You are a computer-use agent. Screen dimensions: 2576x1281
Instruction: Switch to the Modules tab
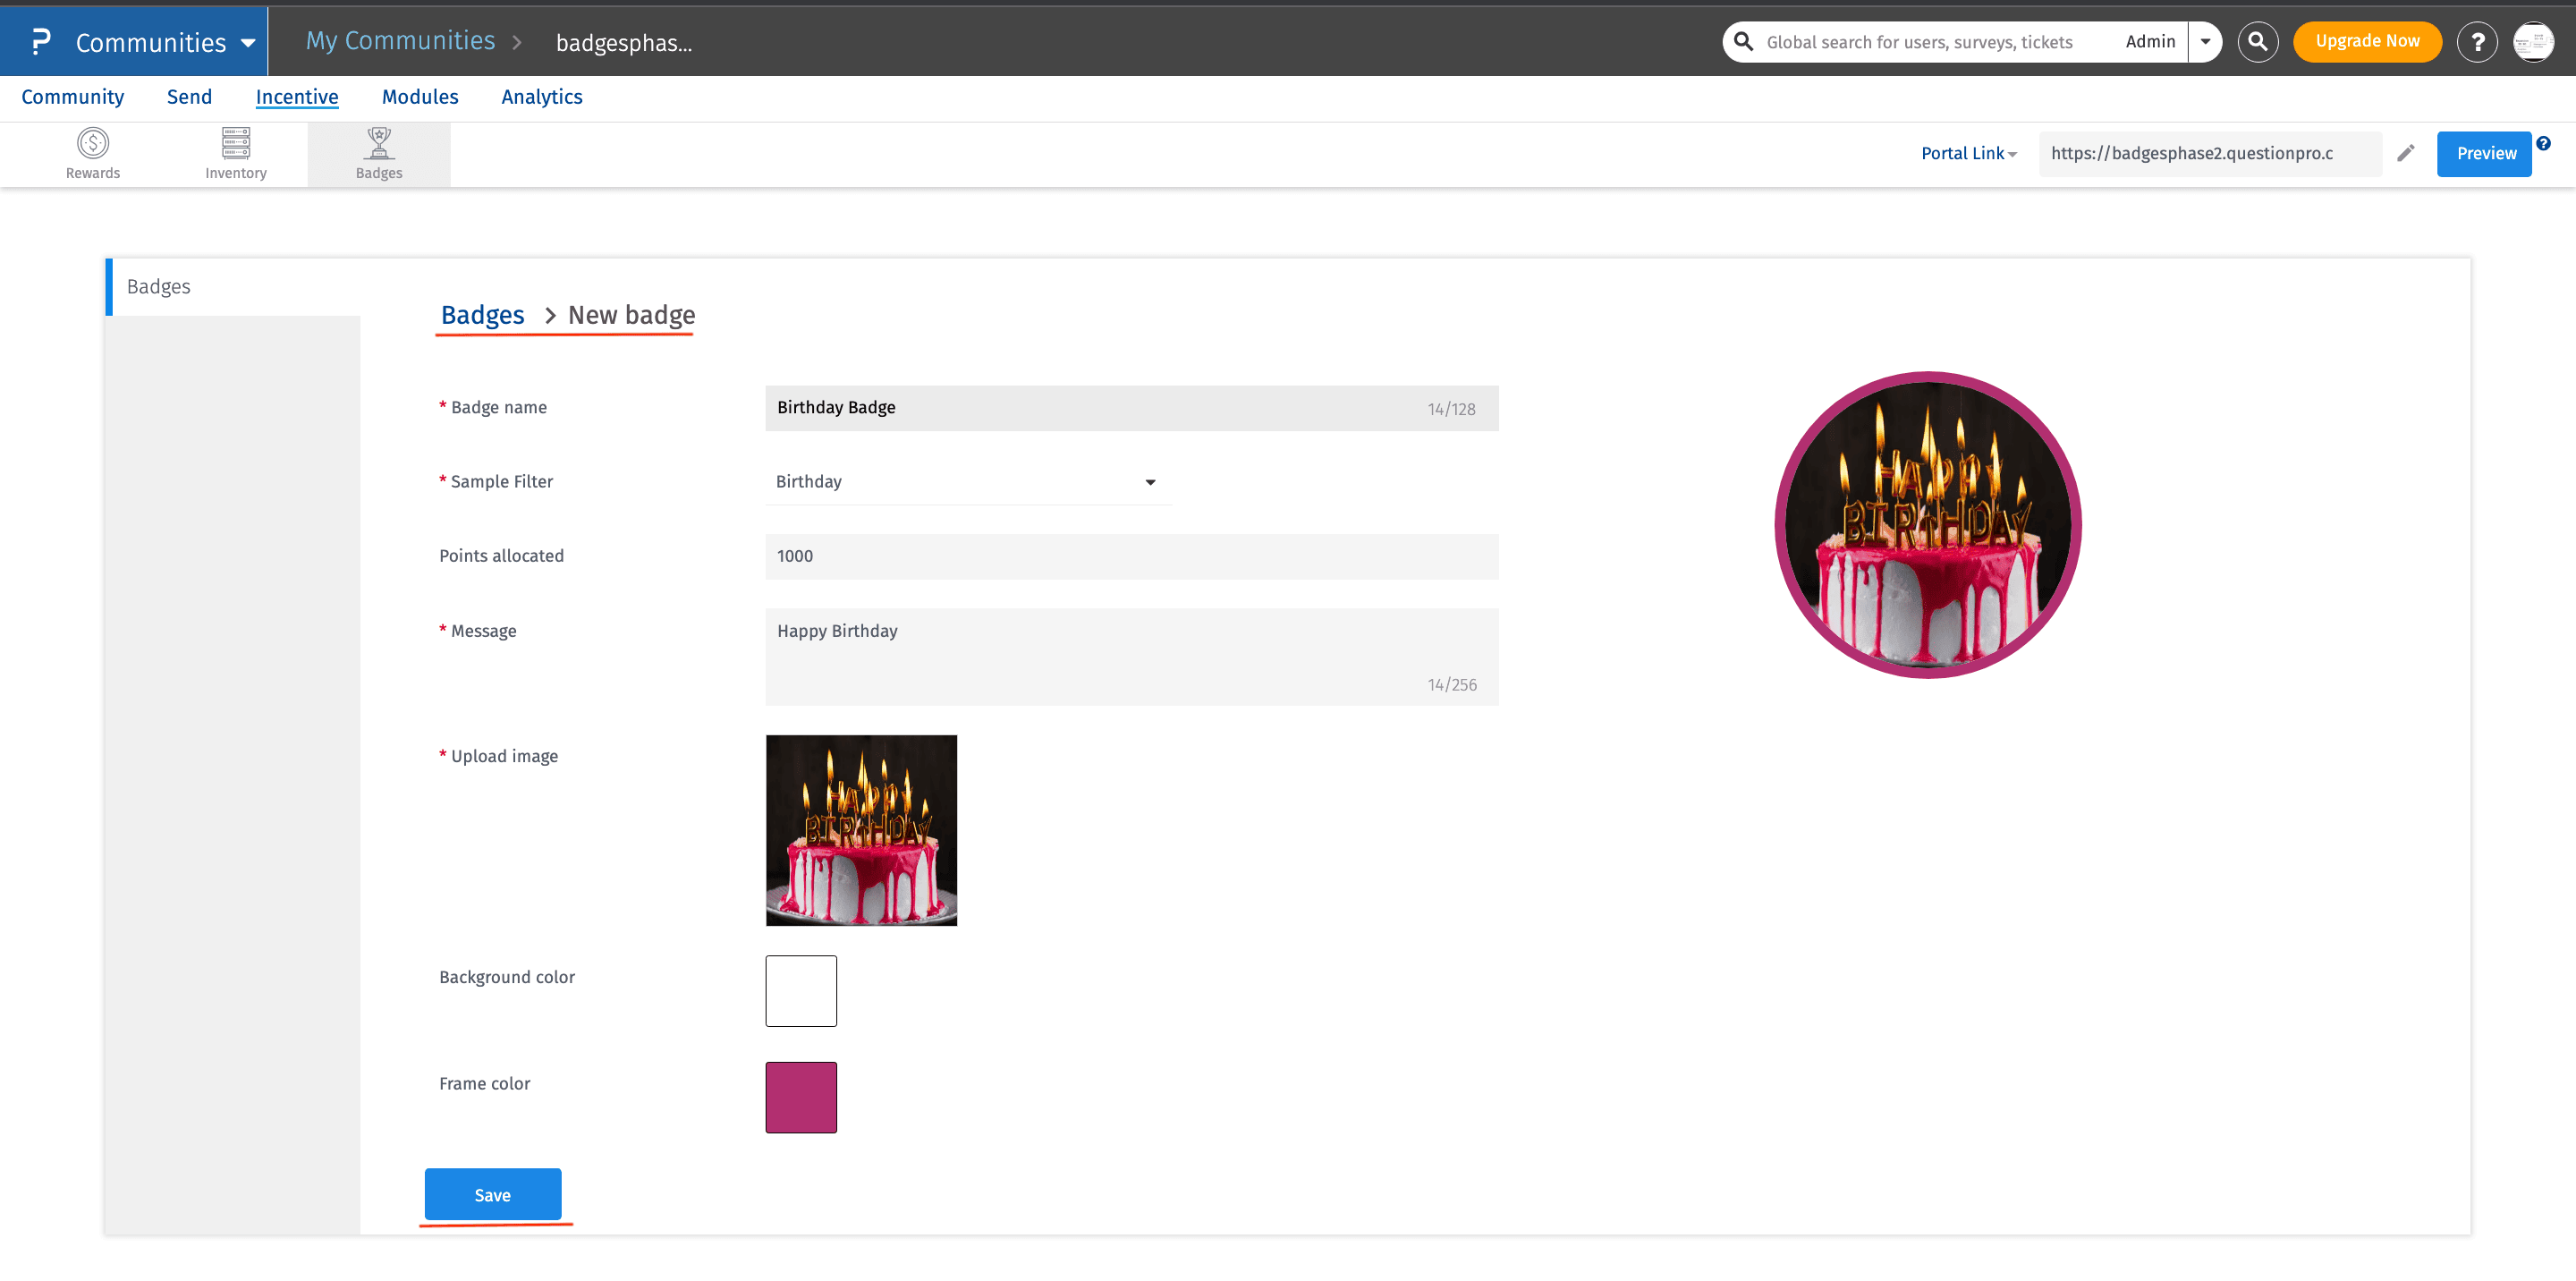click(x=420, y=97)
